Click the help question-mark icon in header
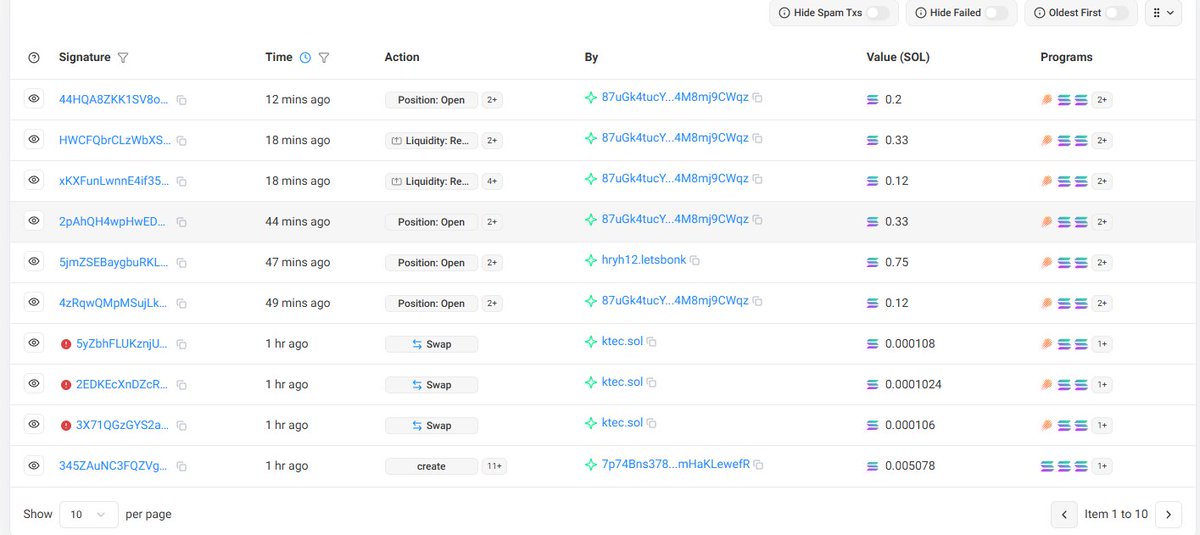The width and height of the screenshot is (1200, 535). (x=34, y=58)
